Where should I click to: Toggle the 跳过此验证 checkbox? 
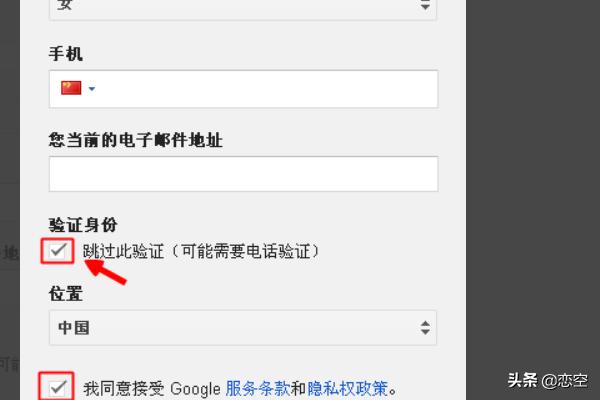[58, 251]
